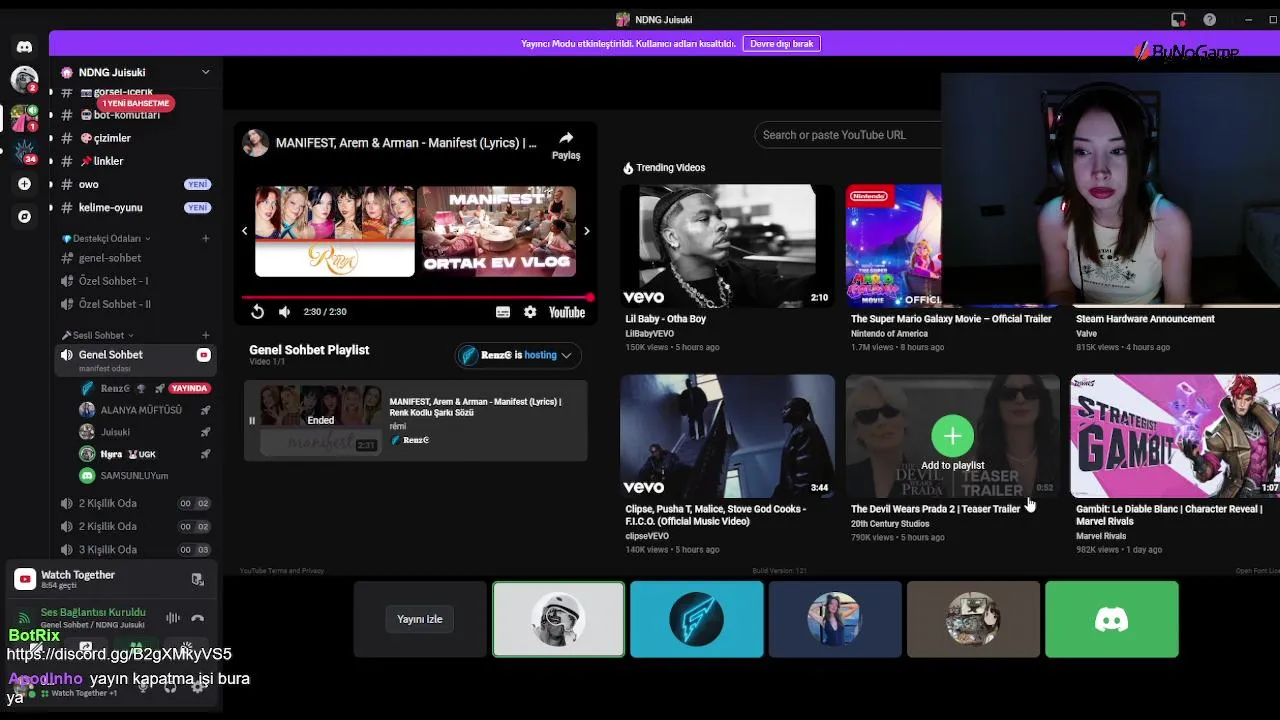Click the Search or paste YouTube URL field
This screenshot has height=720, width=1280.
click(x=848, y=135)
